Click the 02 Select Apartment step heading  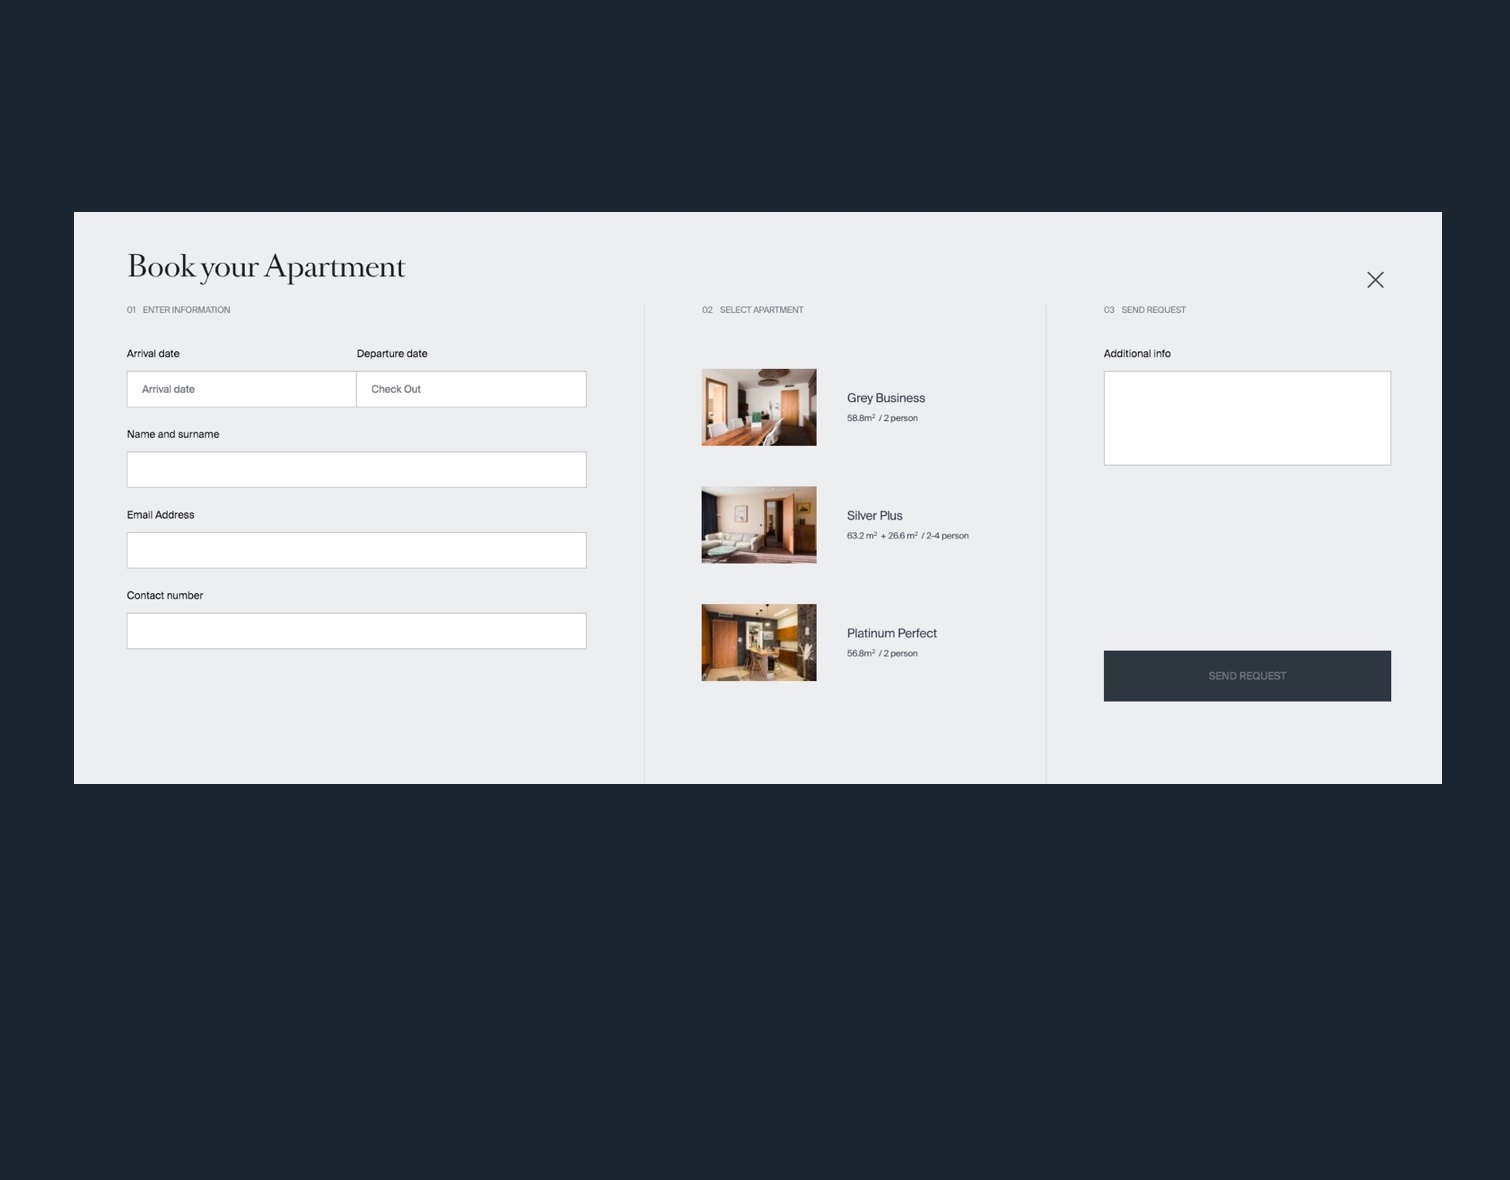[x=753, y=310]
